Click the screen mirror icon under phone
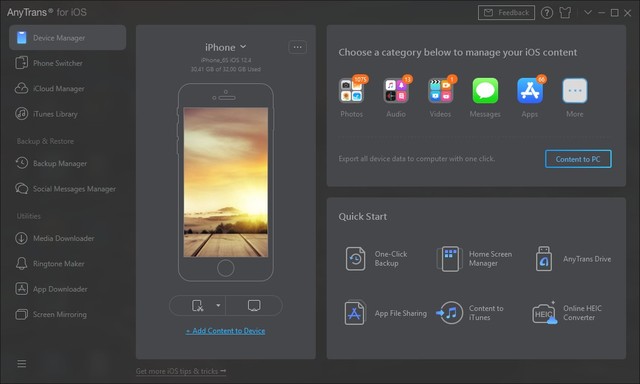This screenshot has height=384, width=640. [254, 306]
